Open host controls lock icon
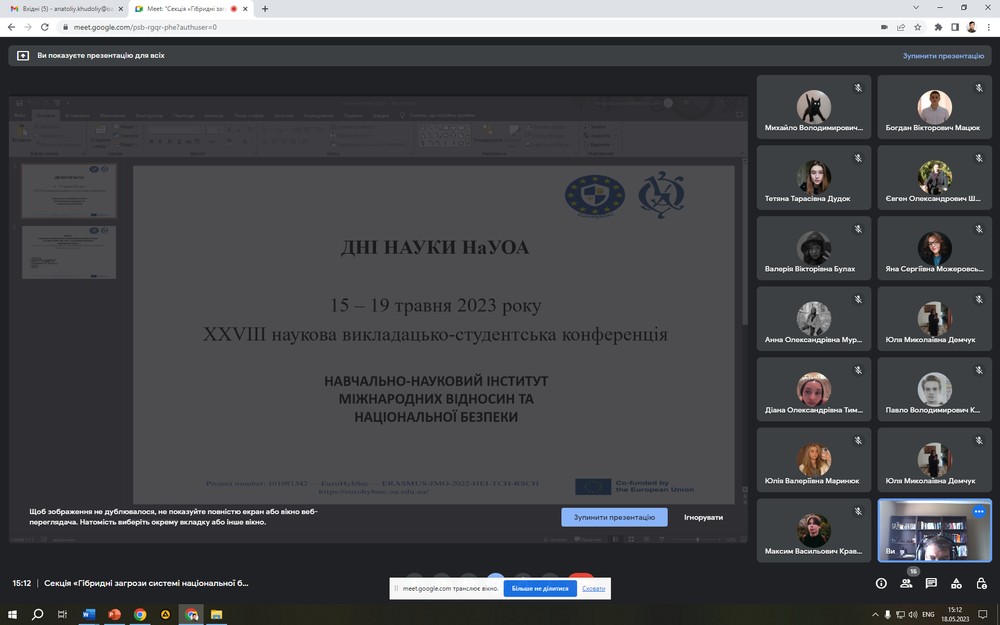The image size is (1000, 625). [x=981, y=583]
